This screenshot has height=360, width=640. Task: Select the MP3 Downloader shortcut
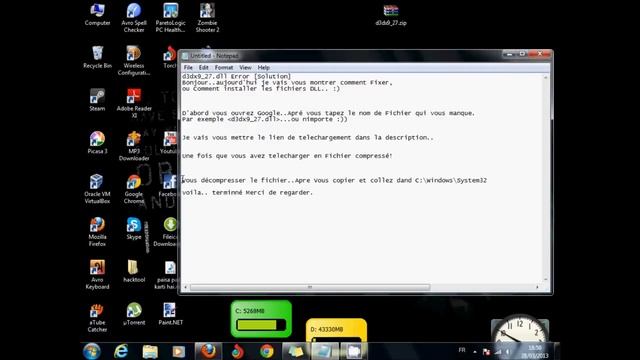coord(134,146)
